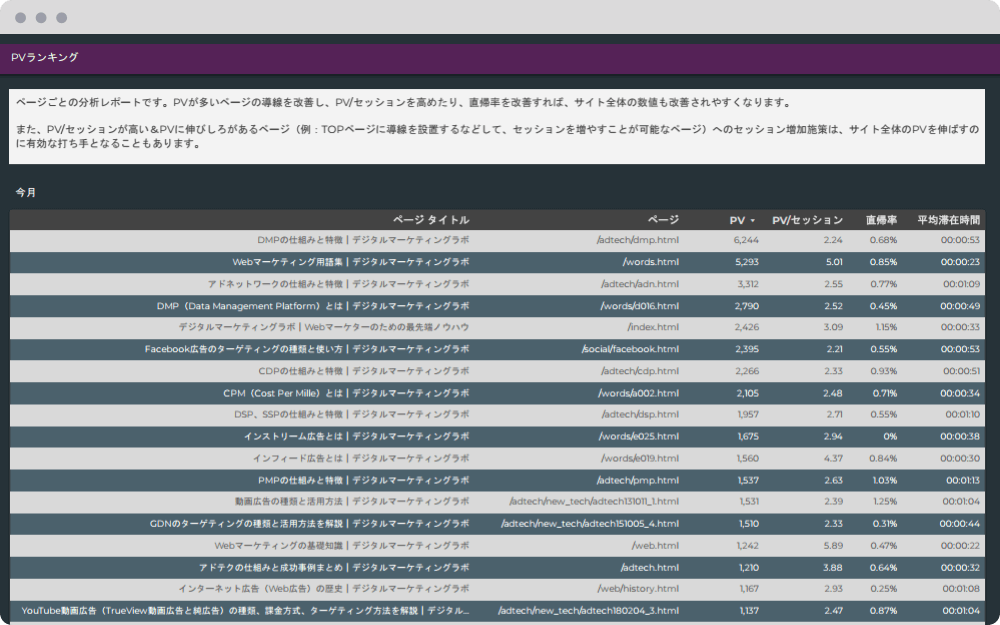Sort table by 平均滞在時間 column header

point(948,220)
